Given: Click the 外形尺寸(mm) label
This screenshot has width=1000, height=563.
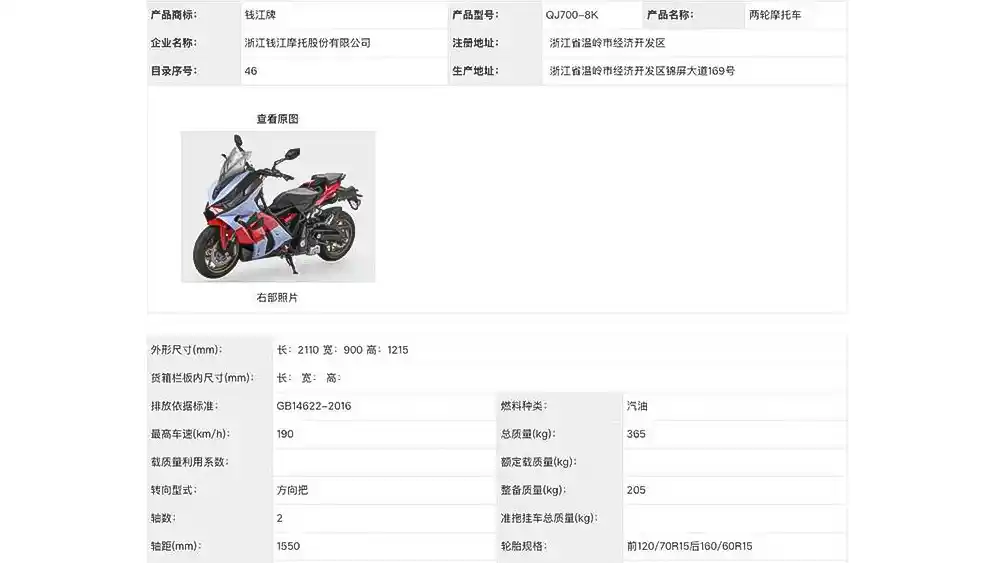Looking at the screenshot, I should point(186,349).
